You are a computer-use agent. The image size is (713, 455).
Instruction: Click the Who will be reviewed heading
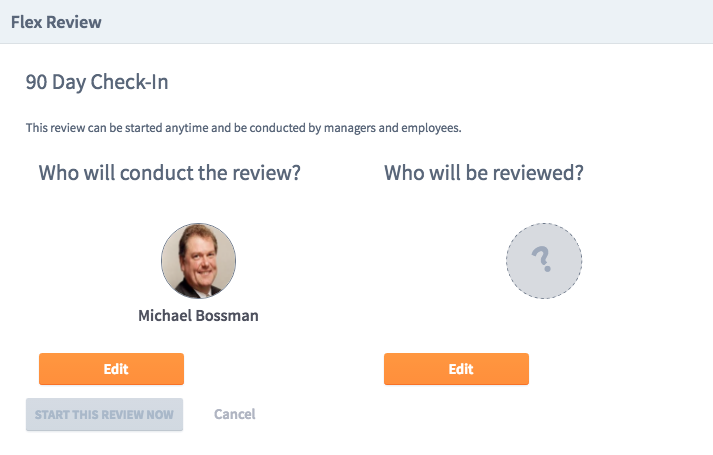[x=484, y=173]
